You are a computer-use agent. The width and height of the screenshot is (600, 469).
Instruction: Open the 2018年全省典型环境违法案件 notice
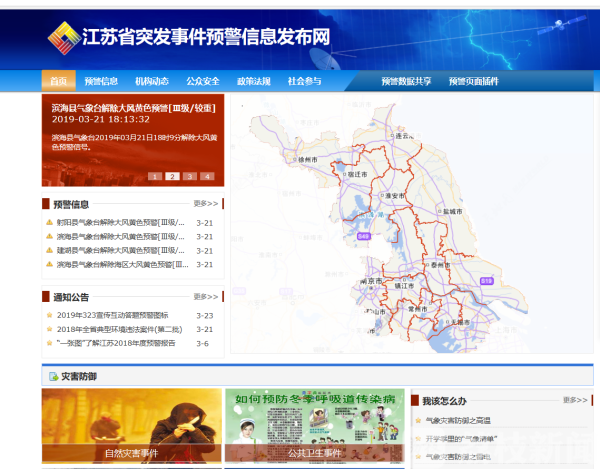[x=120, y=329]
